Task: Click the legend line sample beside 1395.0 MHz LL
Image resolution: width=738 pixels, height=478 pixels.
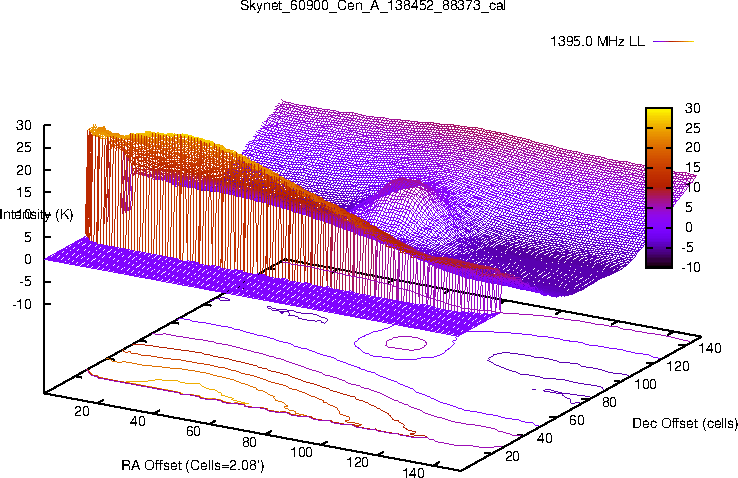Action: point(674,41)
